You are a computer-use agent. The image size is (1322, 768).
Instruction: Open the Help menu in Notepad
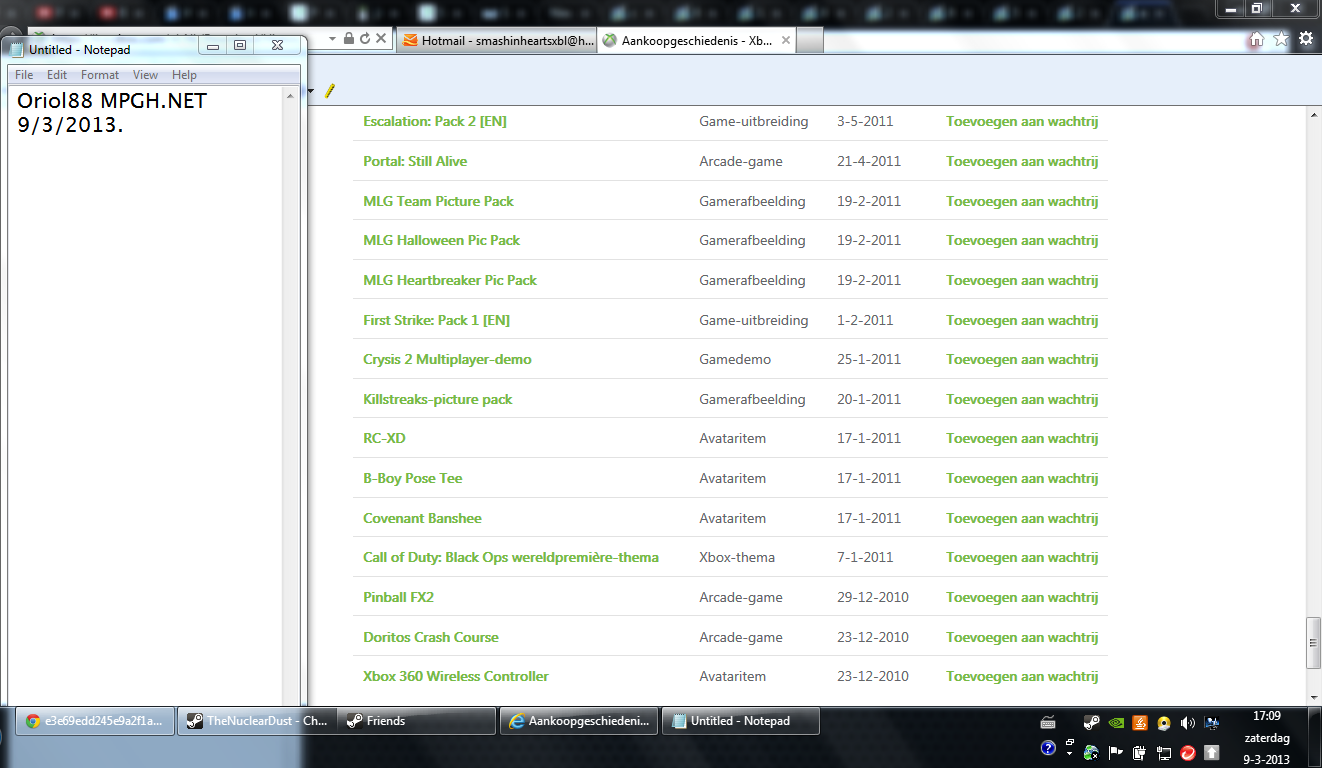(x=184, y=75)
